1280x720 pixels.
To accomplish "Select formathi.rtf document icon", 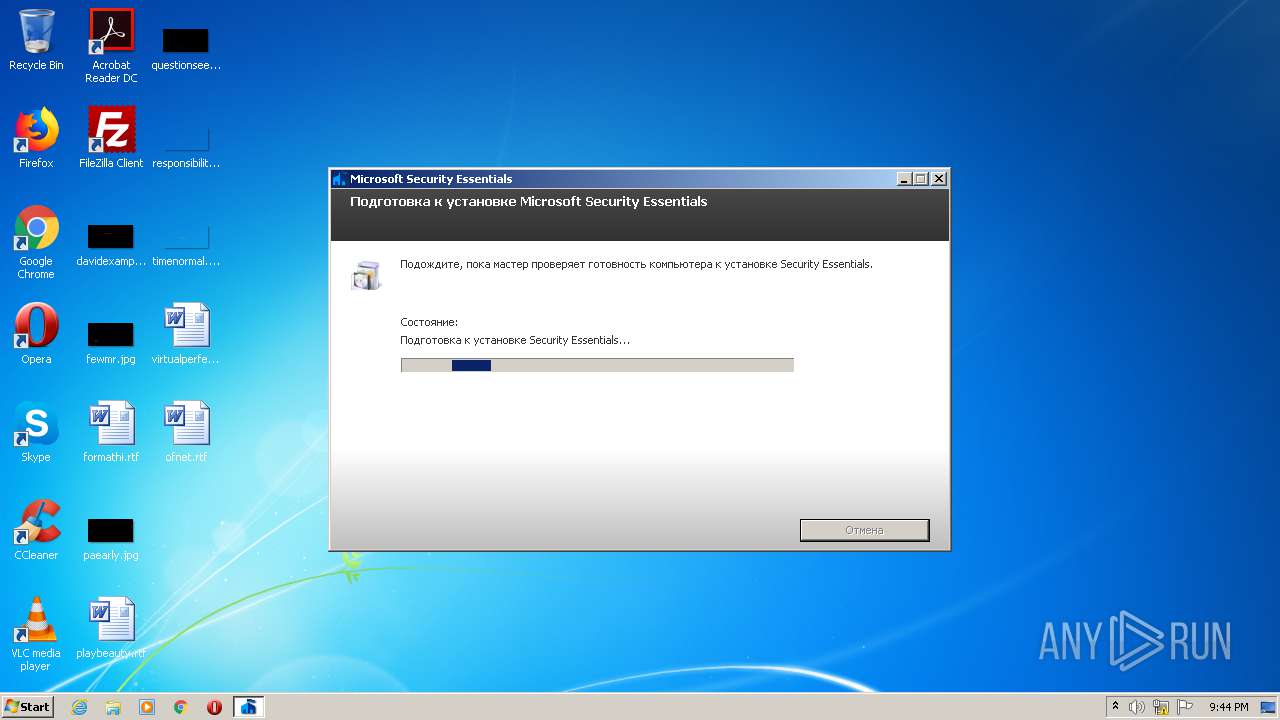I will (x=111, y=432).
